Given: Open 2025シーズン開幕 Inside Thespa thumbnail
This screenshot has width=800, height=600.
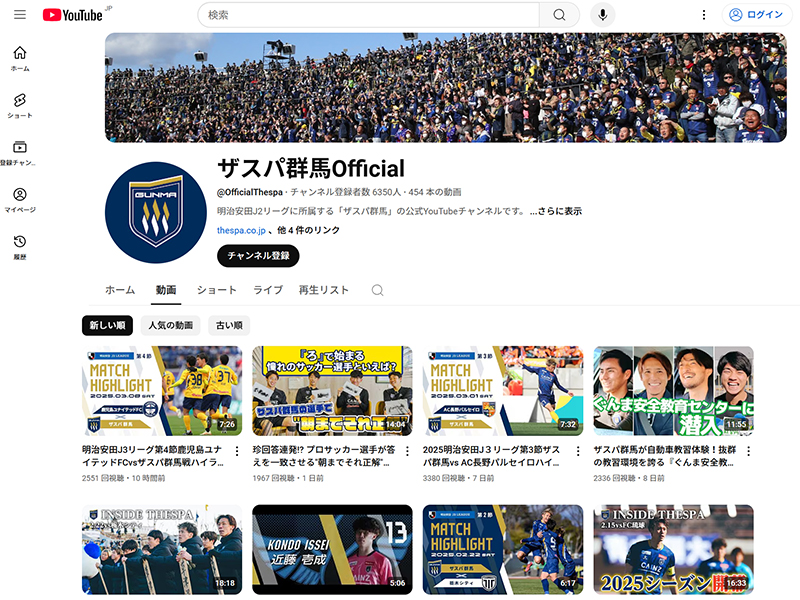Looking at the screenshot, I should coord(673,549).
